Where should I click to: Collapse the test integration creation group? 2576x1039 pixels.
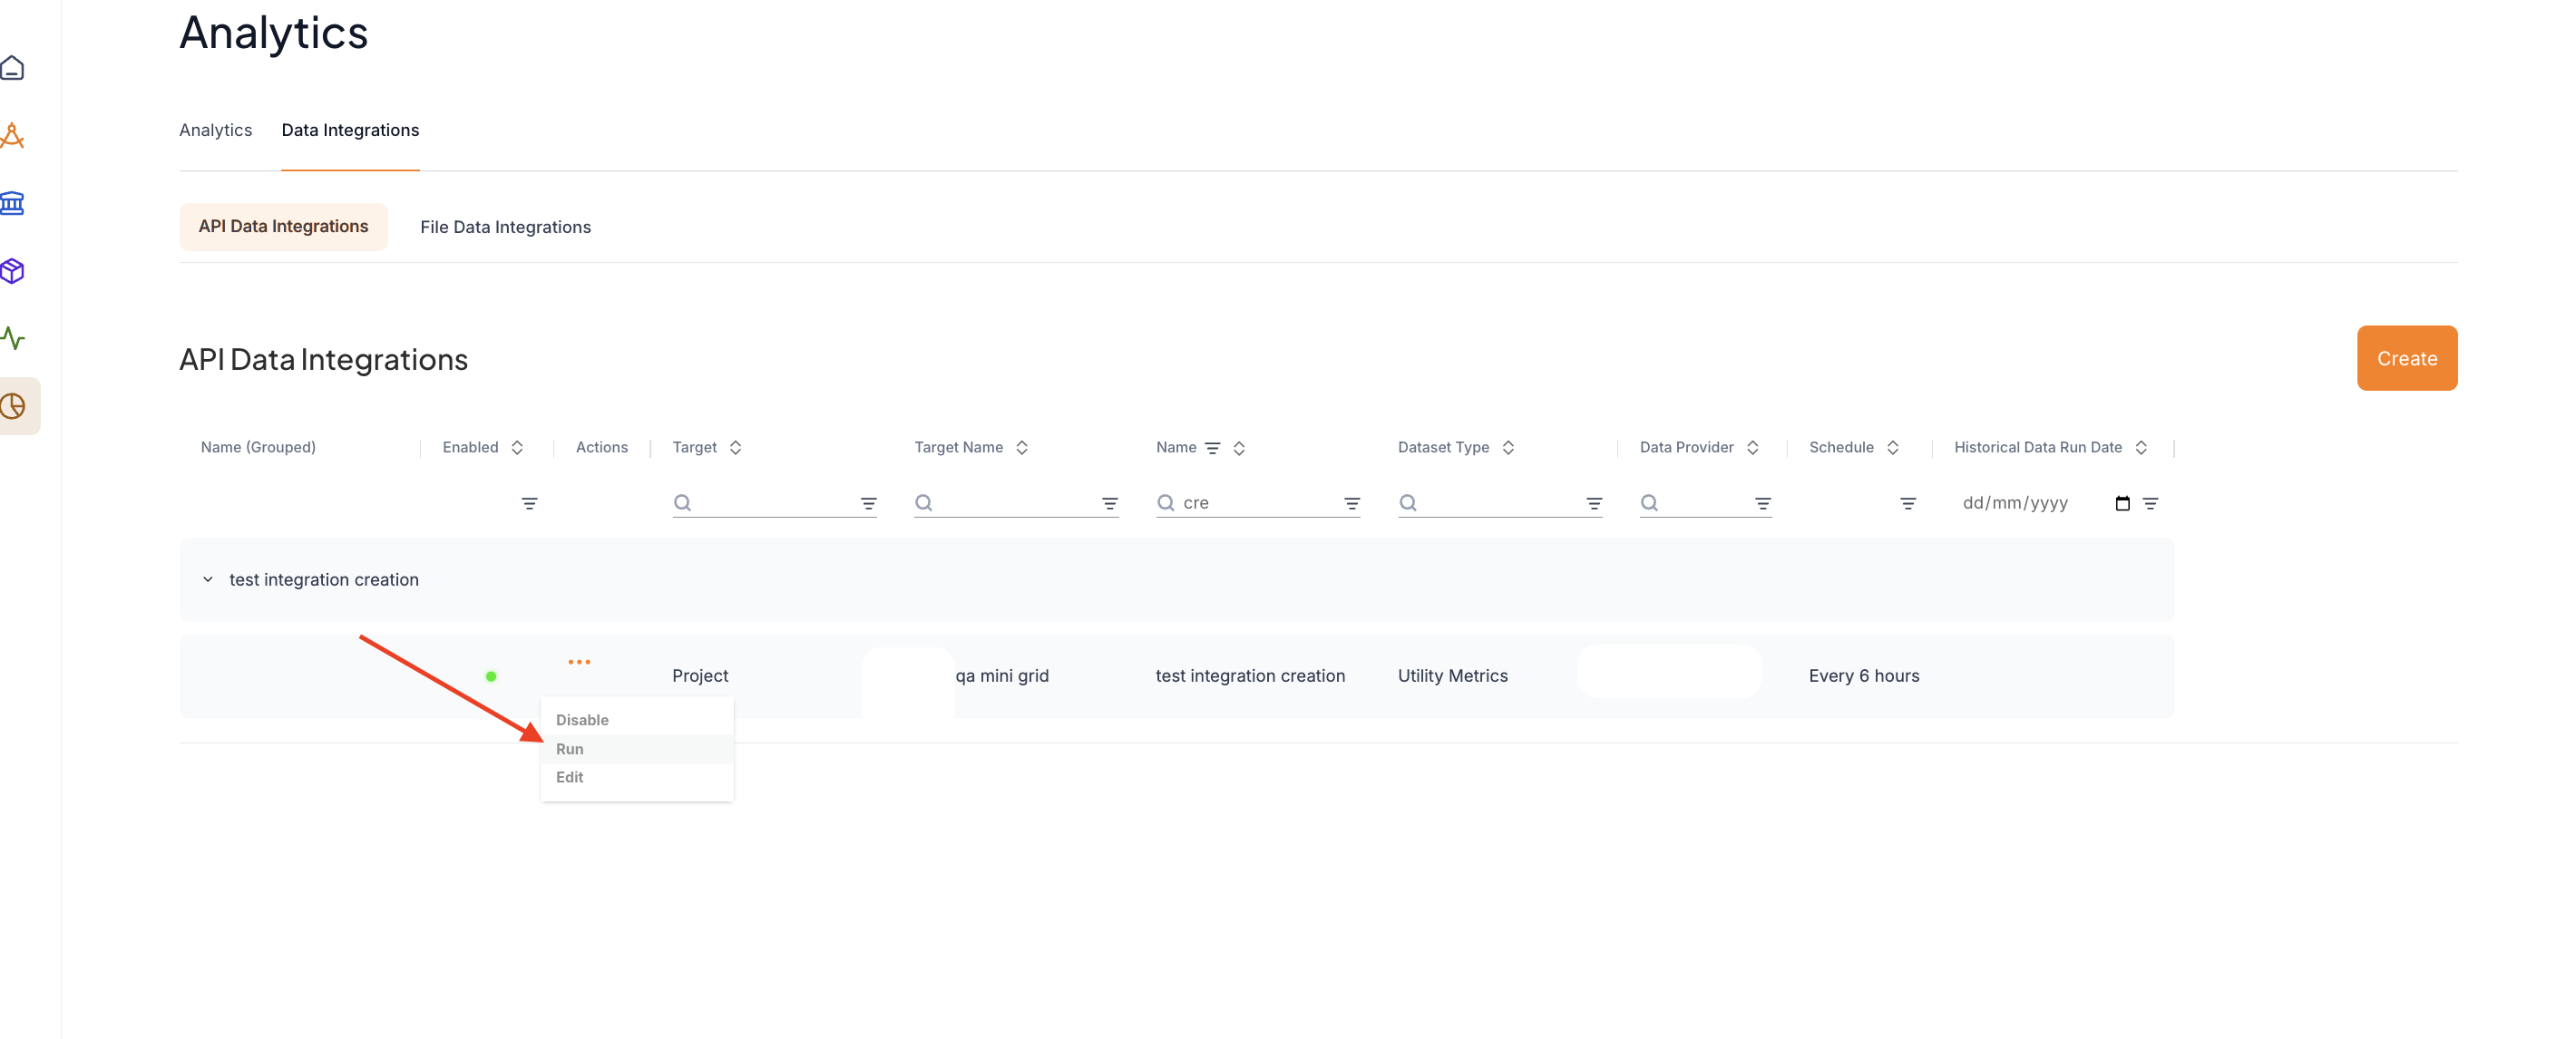[x=207, y=579]
